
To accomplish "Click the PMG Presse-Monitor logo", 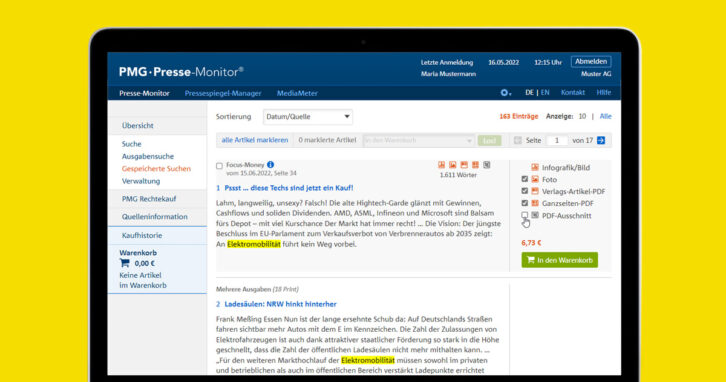I will (181, 72).
